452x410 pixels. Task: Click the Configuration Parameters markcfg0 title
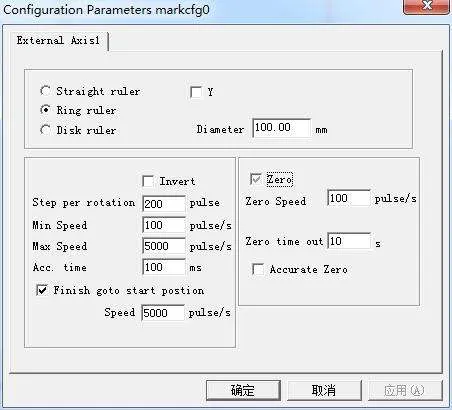(x=106, y=10)
